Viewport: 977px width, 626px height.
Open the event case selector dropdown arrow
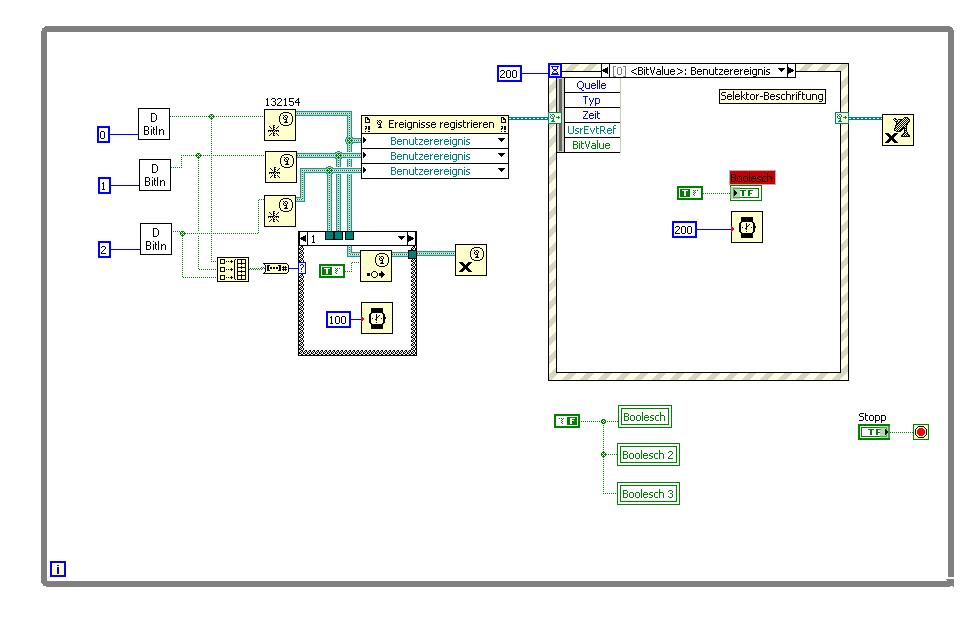coord(781,70)
